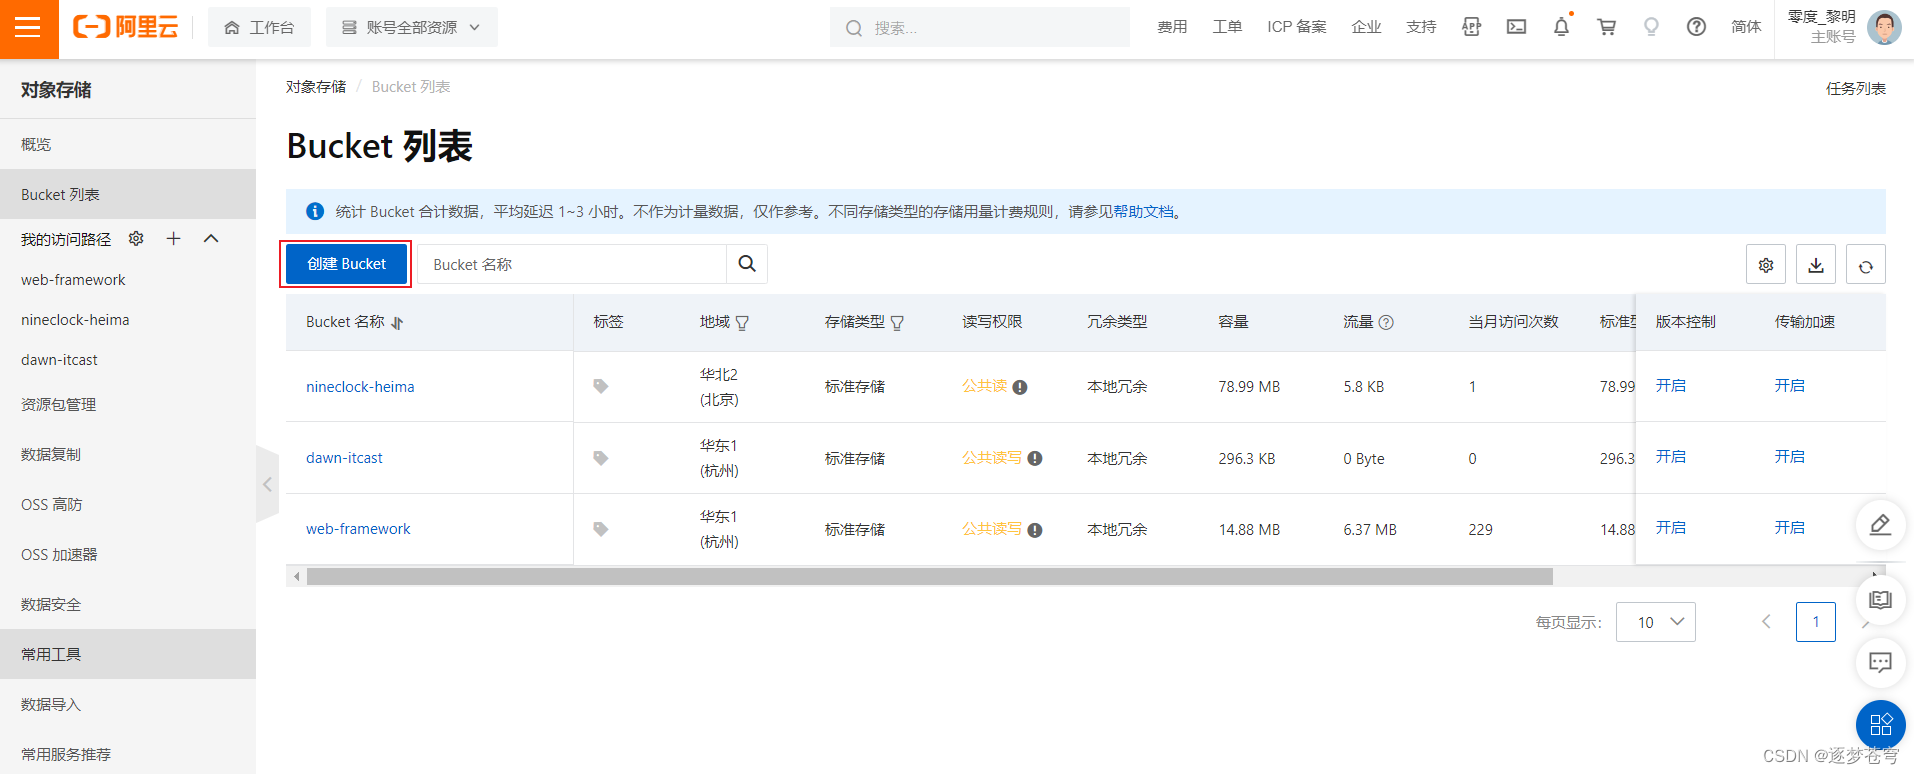Click tag icon for web-framework row
1914x774 pixels.
pos(601,529)
